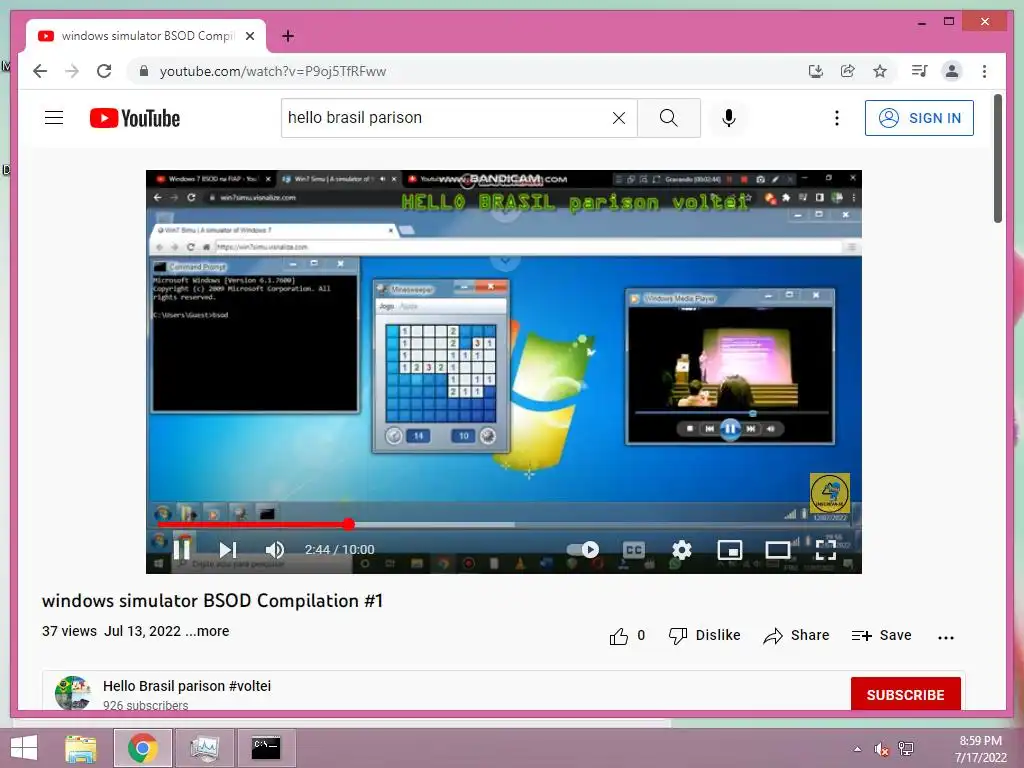Switch to theater mode
Screen dimensions: 1024x768
pos(777,550)
